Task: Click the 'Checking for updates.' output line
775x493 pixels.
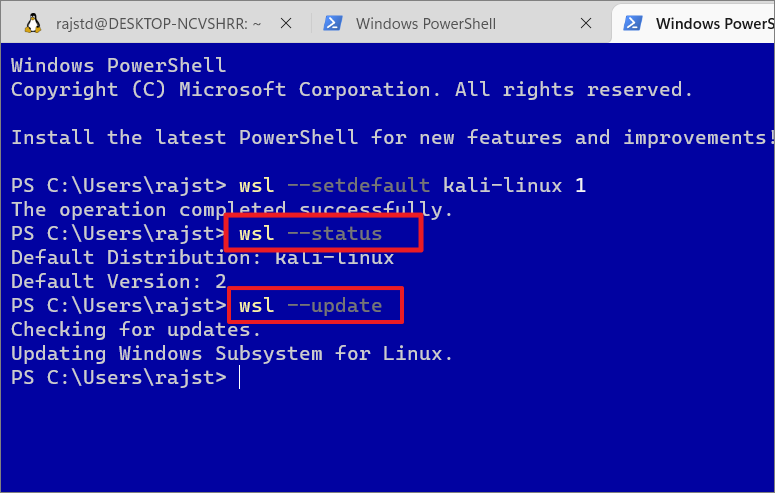Action: 135,329
